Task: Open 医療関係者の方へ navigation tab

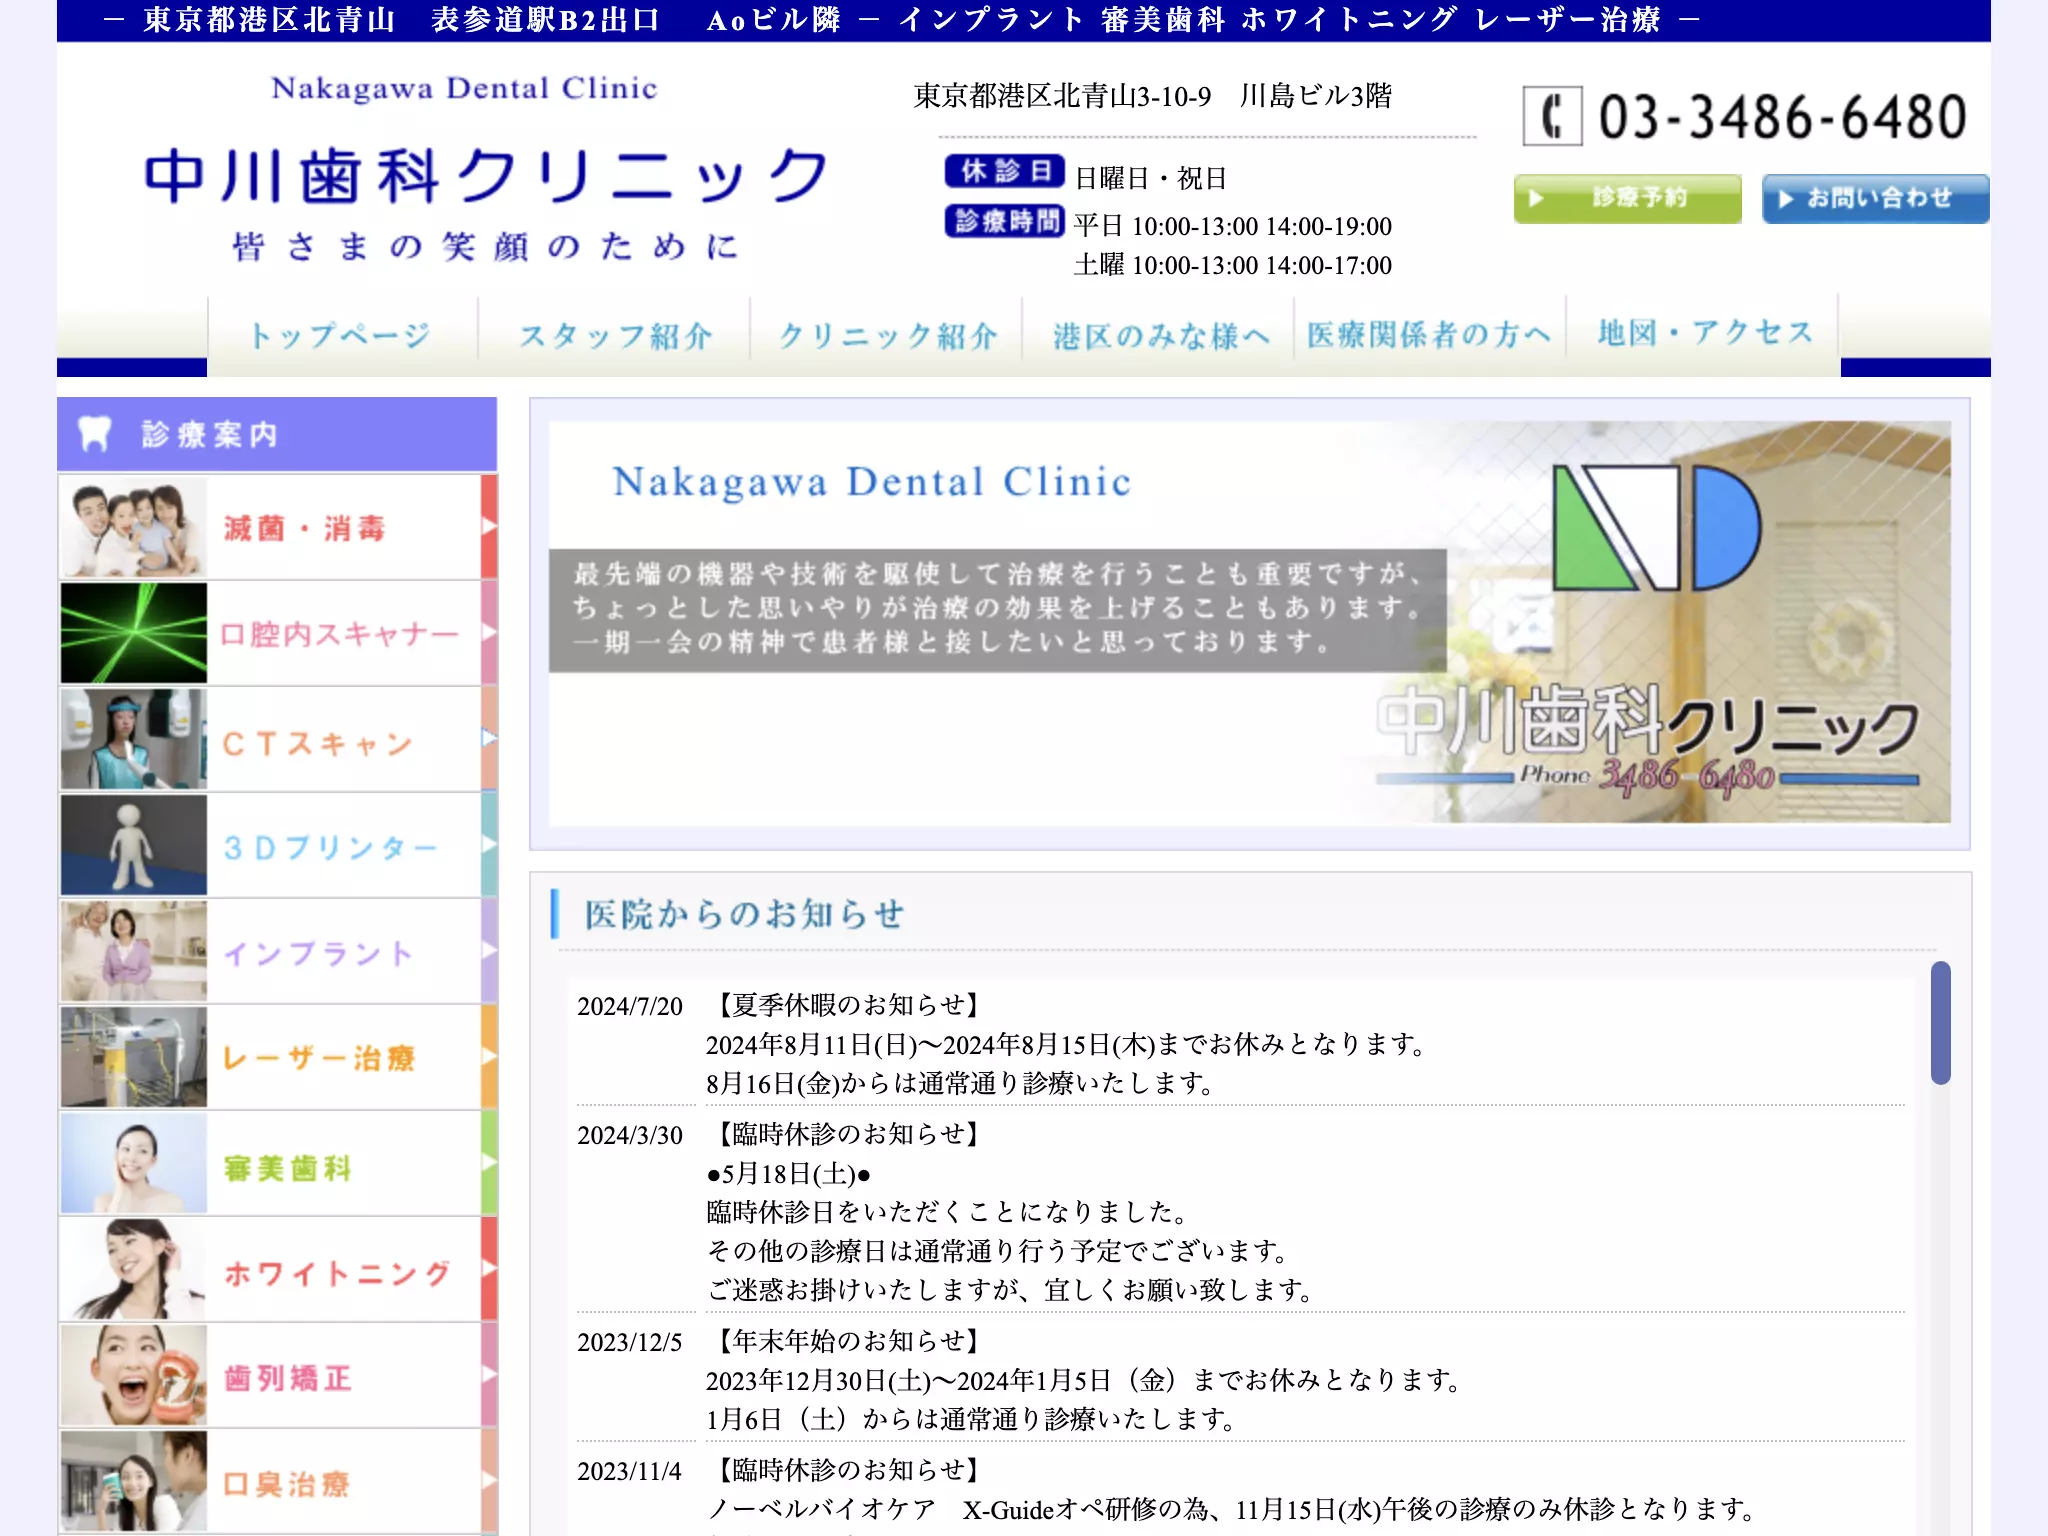Action: (1430, 335)
